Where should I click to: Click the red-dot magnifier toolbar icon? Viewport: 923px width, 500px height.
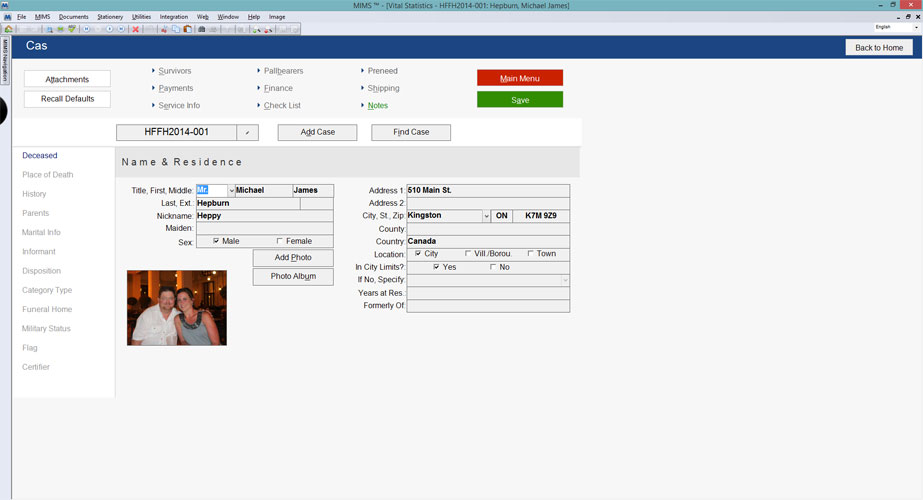click(268, 29)
